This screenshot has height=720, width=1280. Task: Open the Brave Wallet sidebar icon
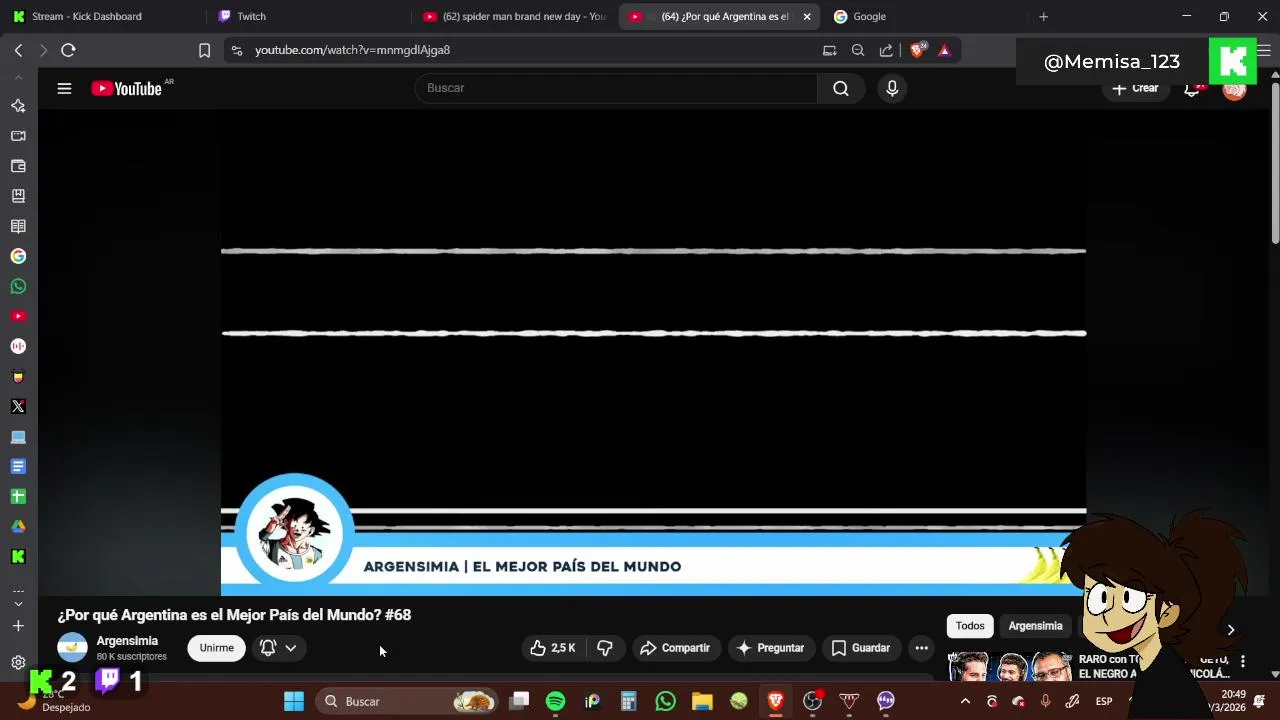pos(18,166)
